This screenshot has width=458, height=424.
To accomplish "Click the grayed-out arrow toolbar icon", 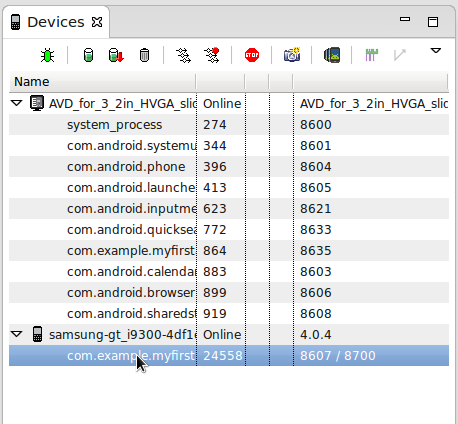I will point(399,55).
